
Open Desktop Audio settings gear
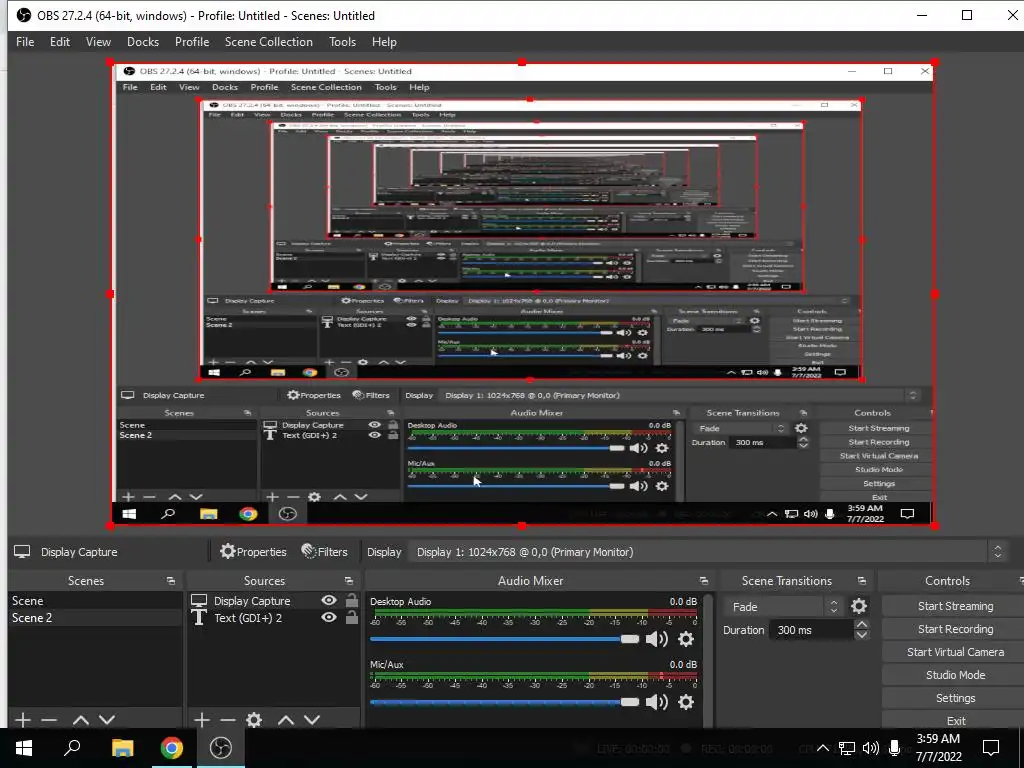[x=686, y=639]
